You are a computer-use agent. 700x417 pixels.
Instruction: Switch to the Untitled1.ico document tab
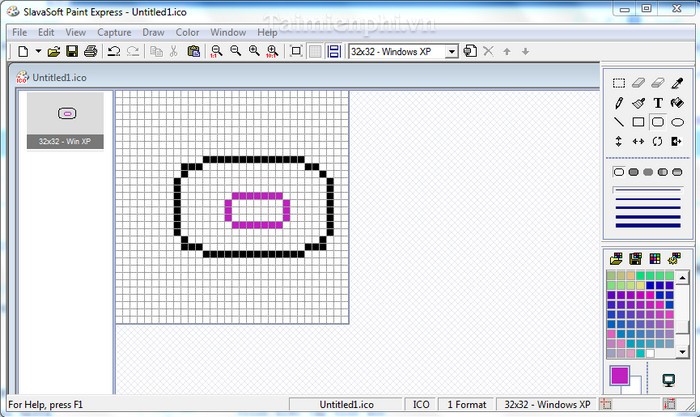pyautogui.click(x=55, y=76)
